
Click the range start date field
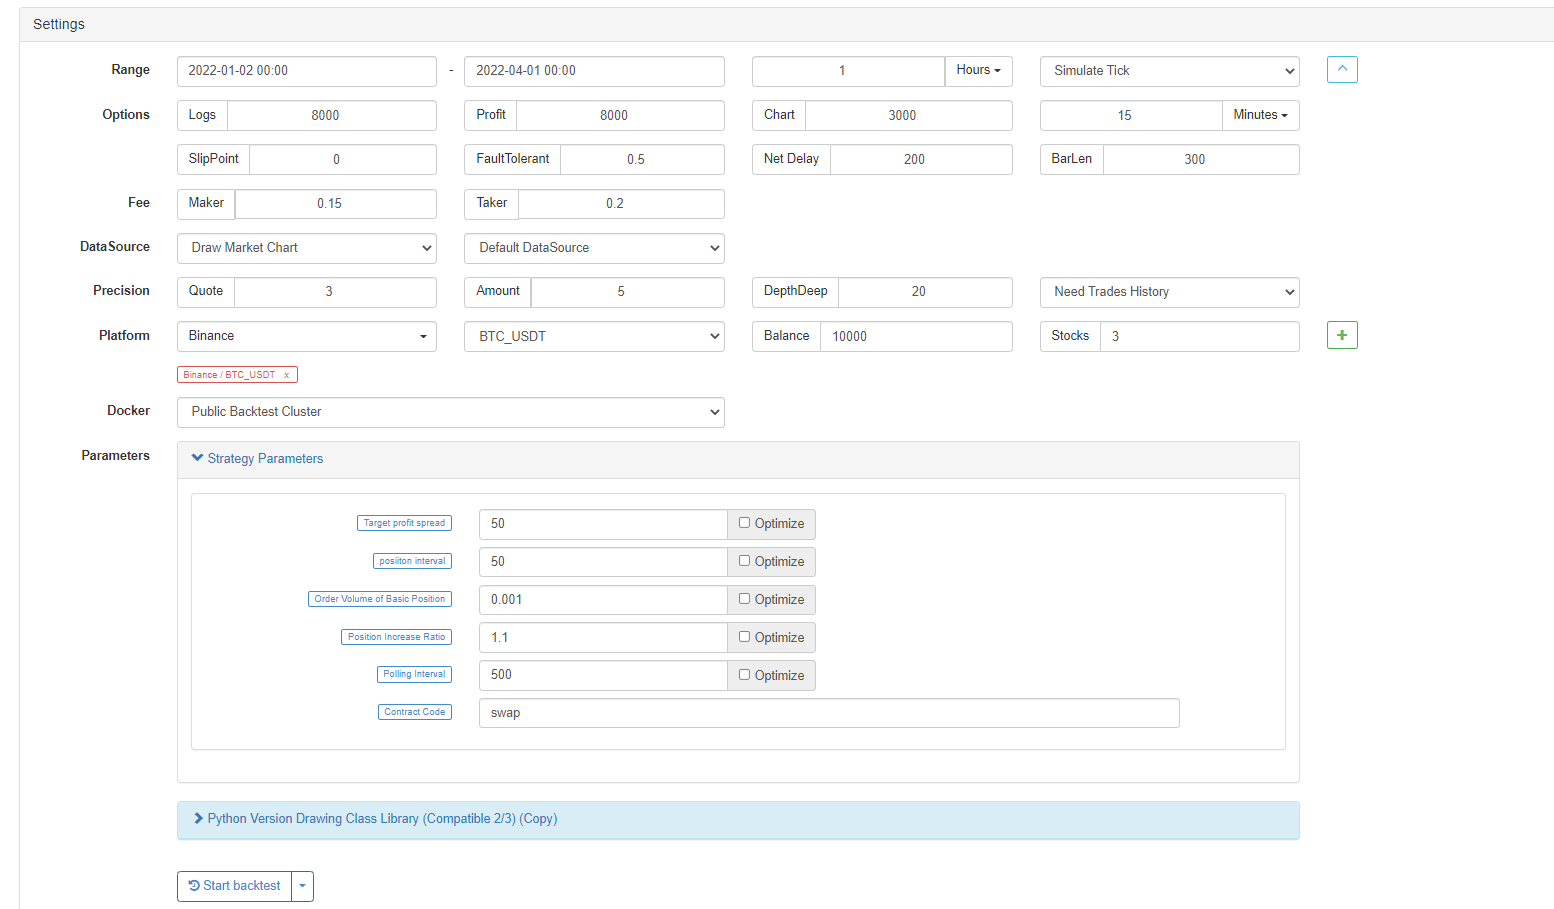pyautogui.click(x=306, y=71)
